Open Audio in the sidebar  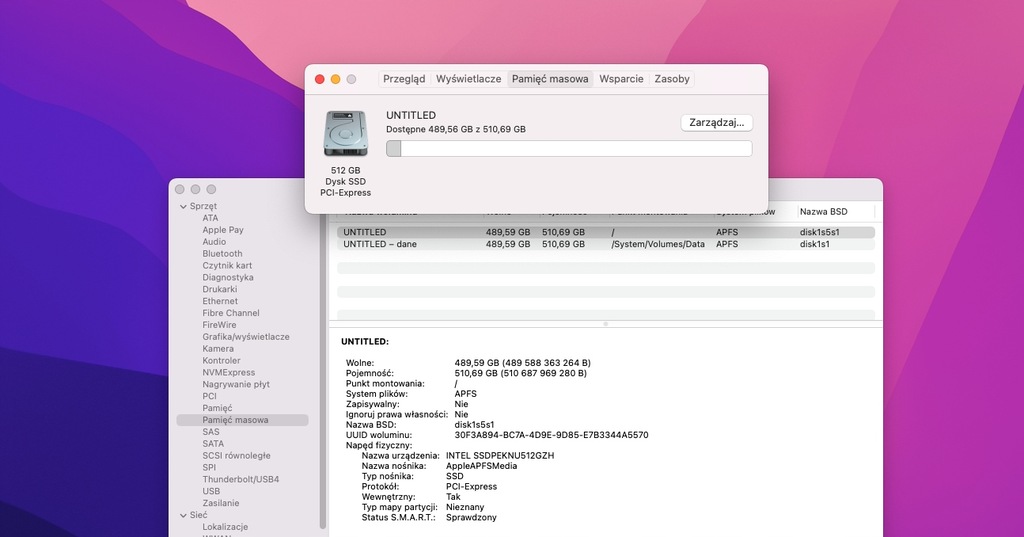214,242
